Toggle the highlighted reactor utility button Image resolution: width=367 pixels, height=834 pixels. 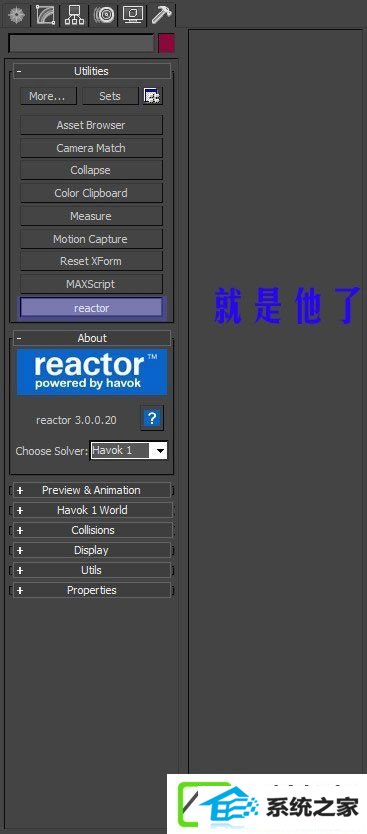click(91, 307)
